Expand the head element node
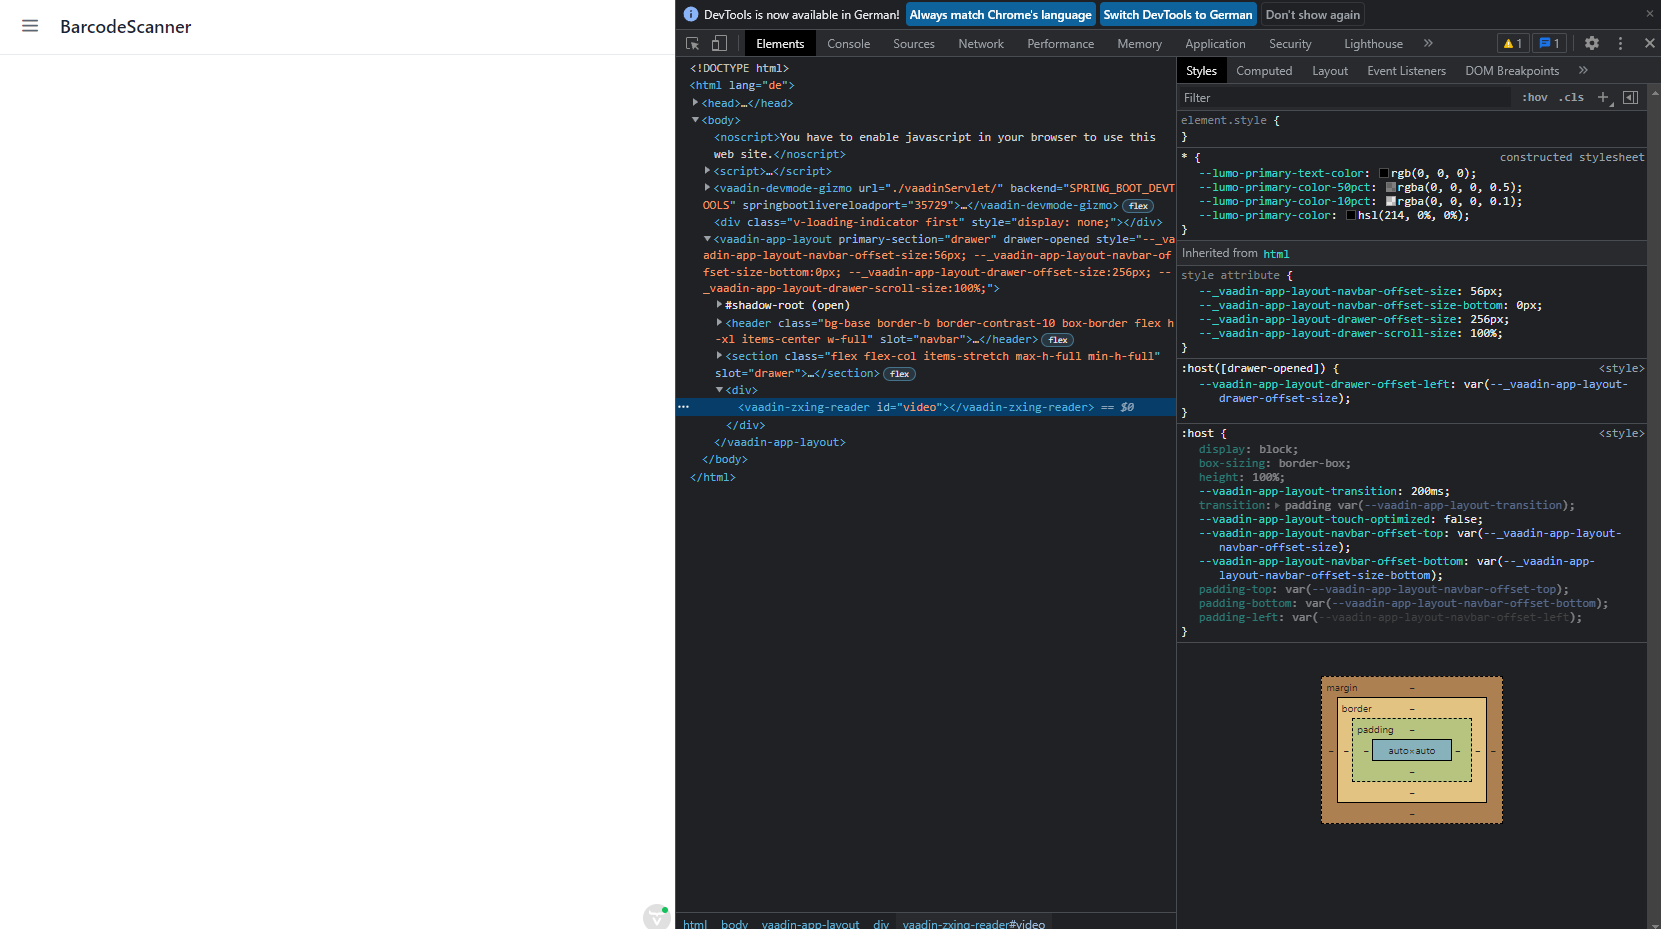 695,103
